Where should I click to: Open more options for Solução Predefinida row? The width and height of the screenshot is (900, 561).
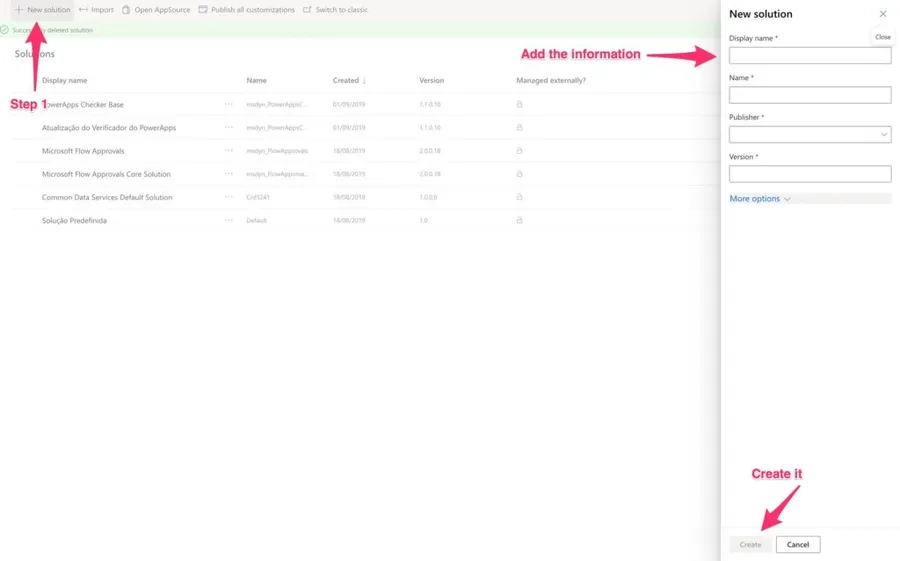[228, 220]
